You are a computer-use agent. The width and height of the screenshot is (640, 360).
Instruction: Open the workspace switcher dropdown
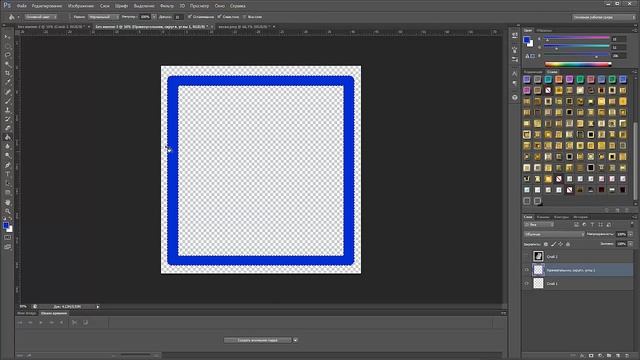pos(604,17)
